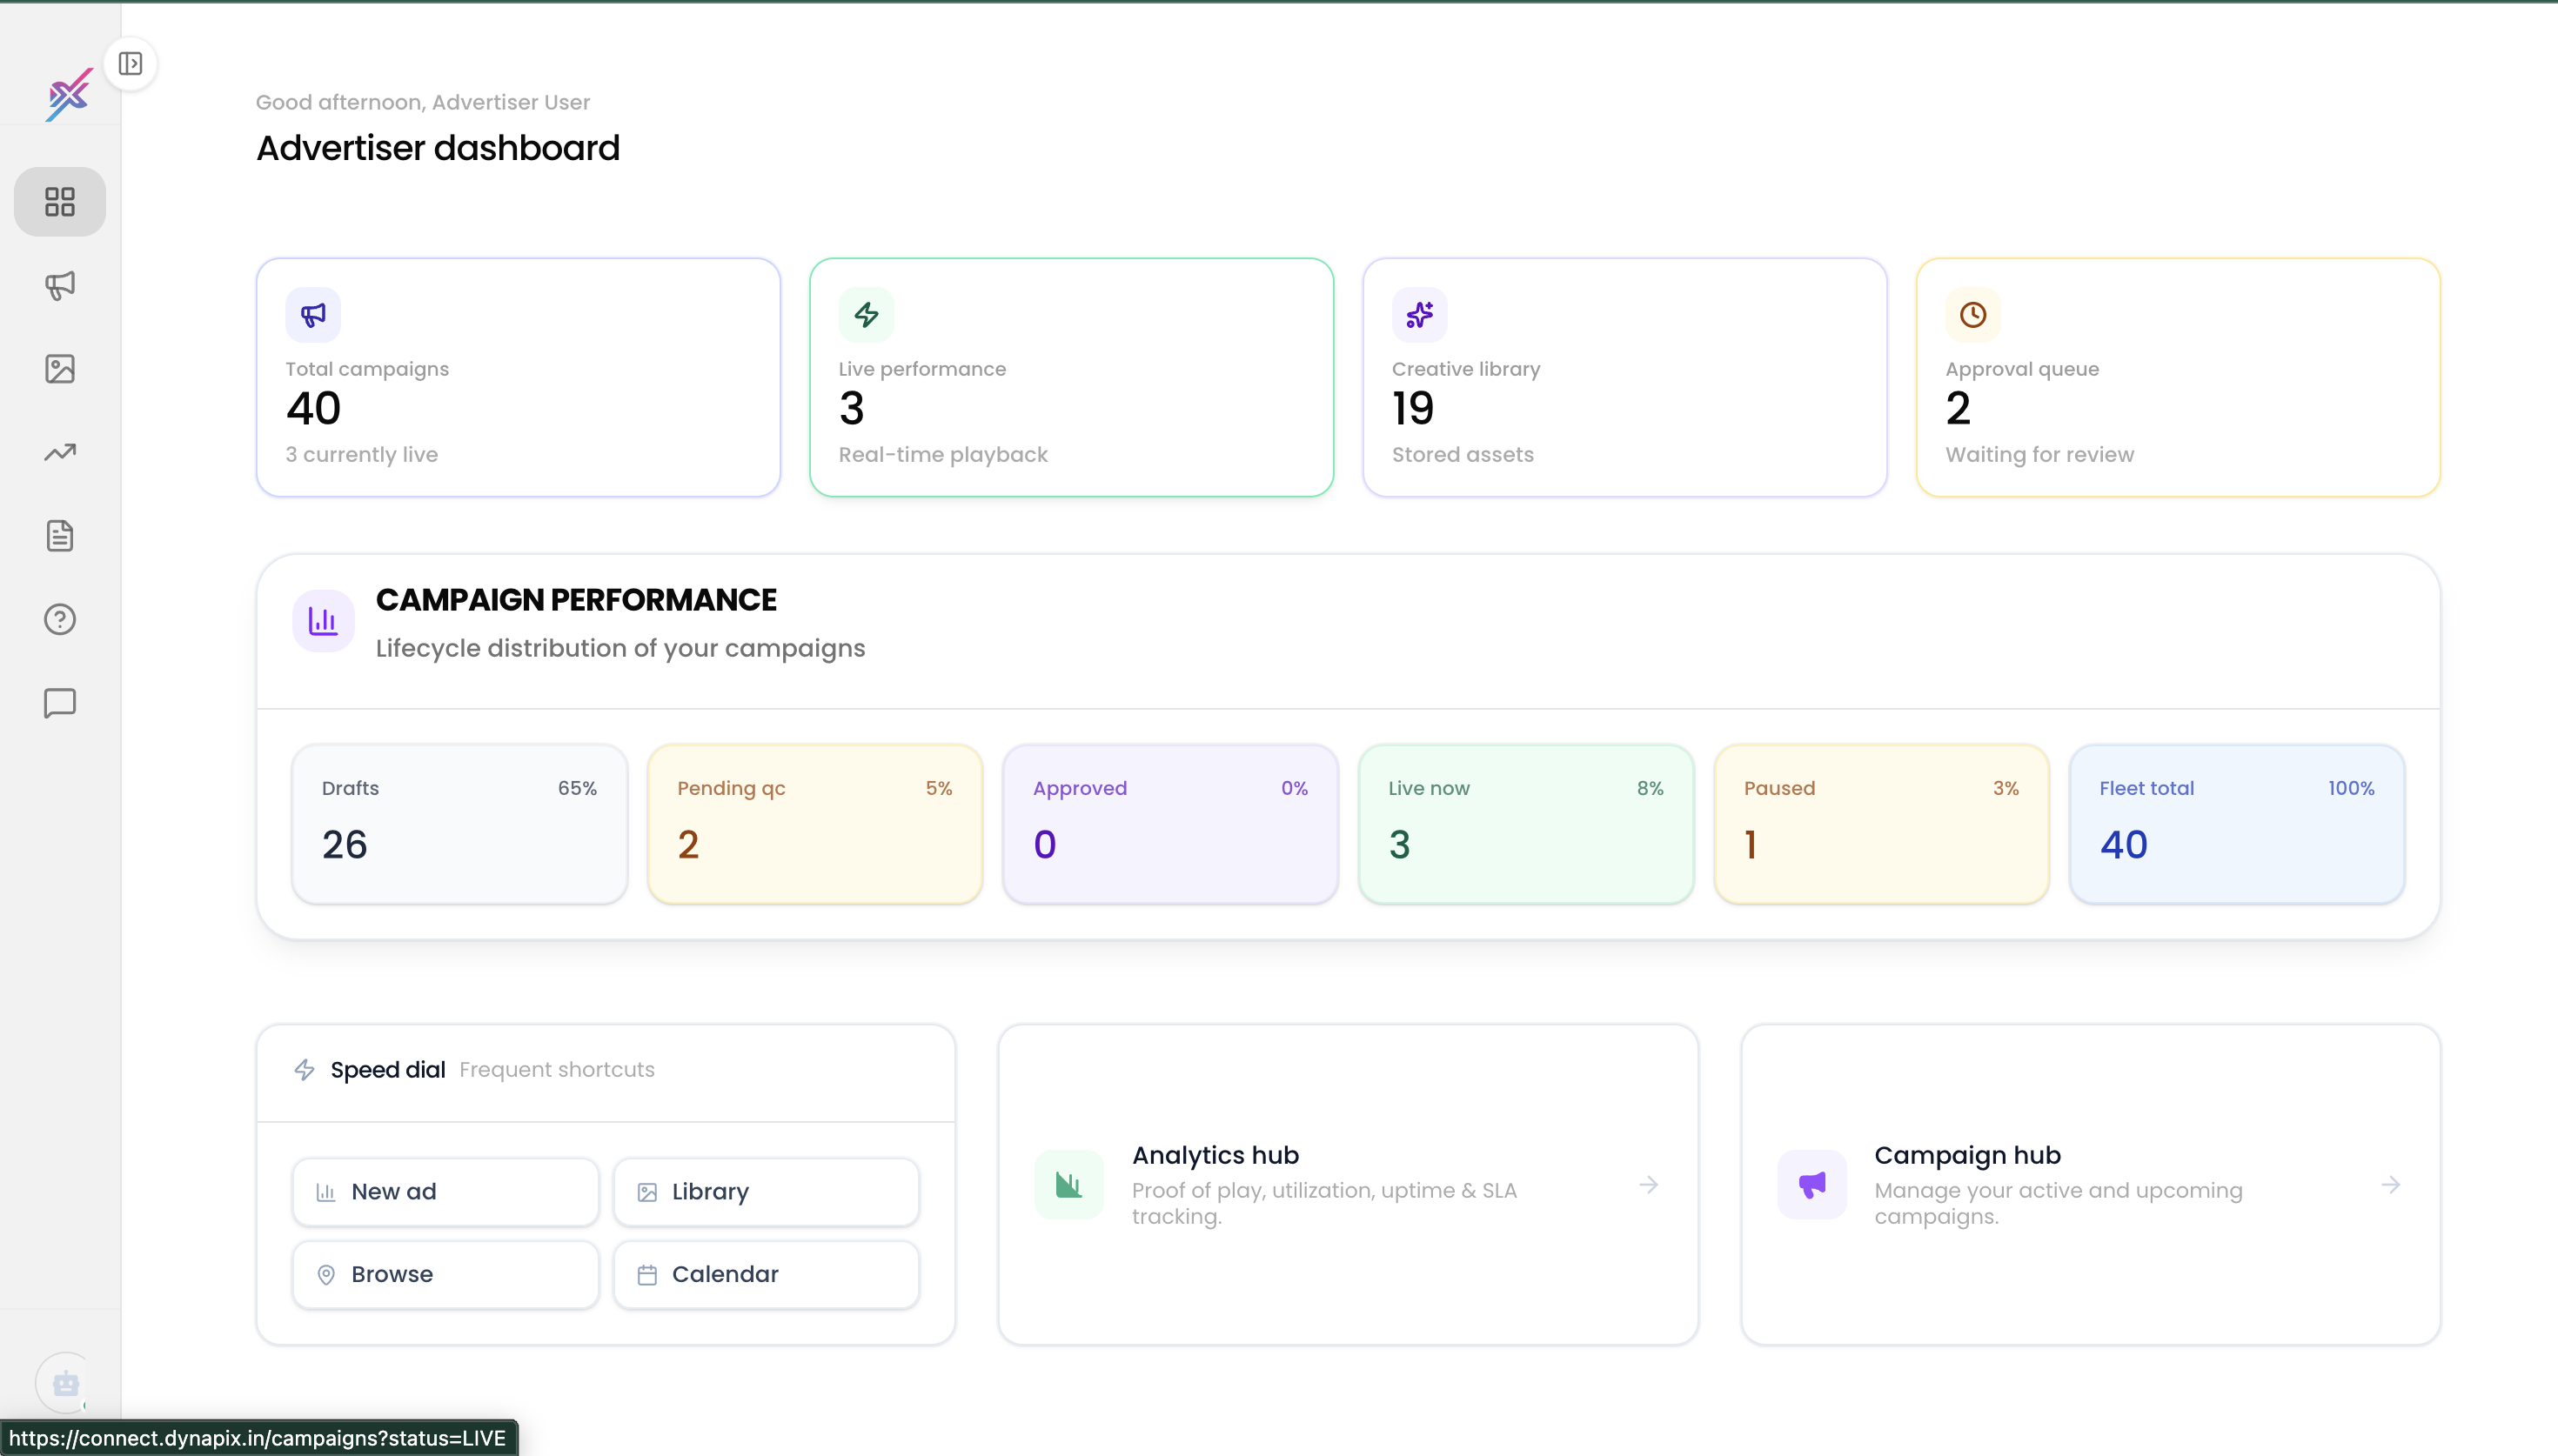Click 'Lifecycle distribution of your campaigns' subtitle
Image resolution: width=2558 pixels, height=1456 pixels.
(620, 649)
